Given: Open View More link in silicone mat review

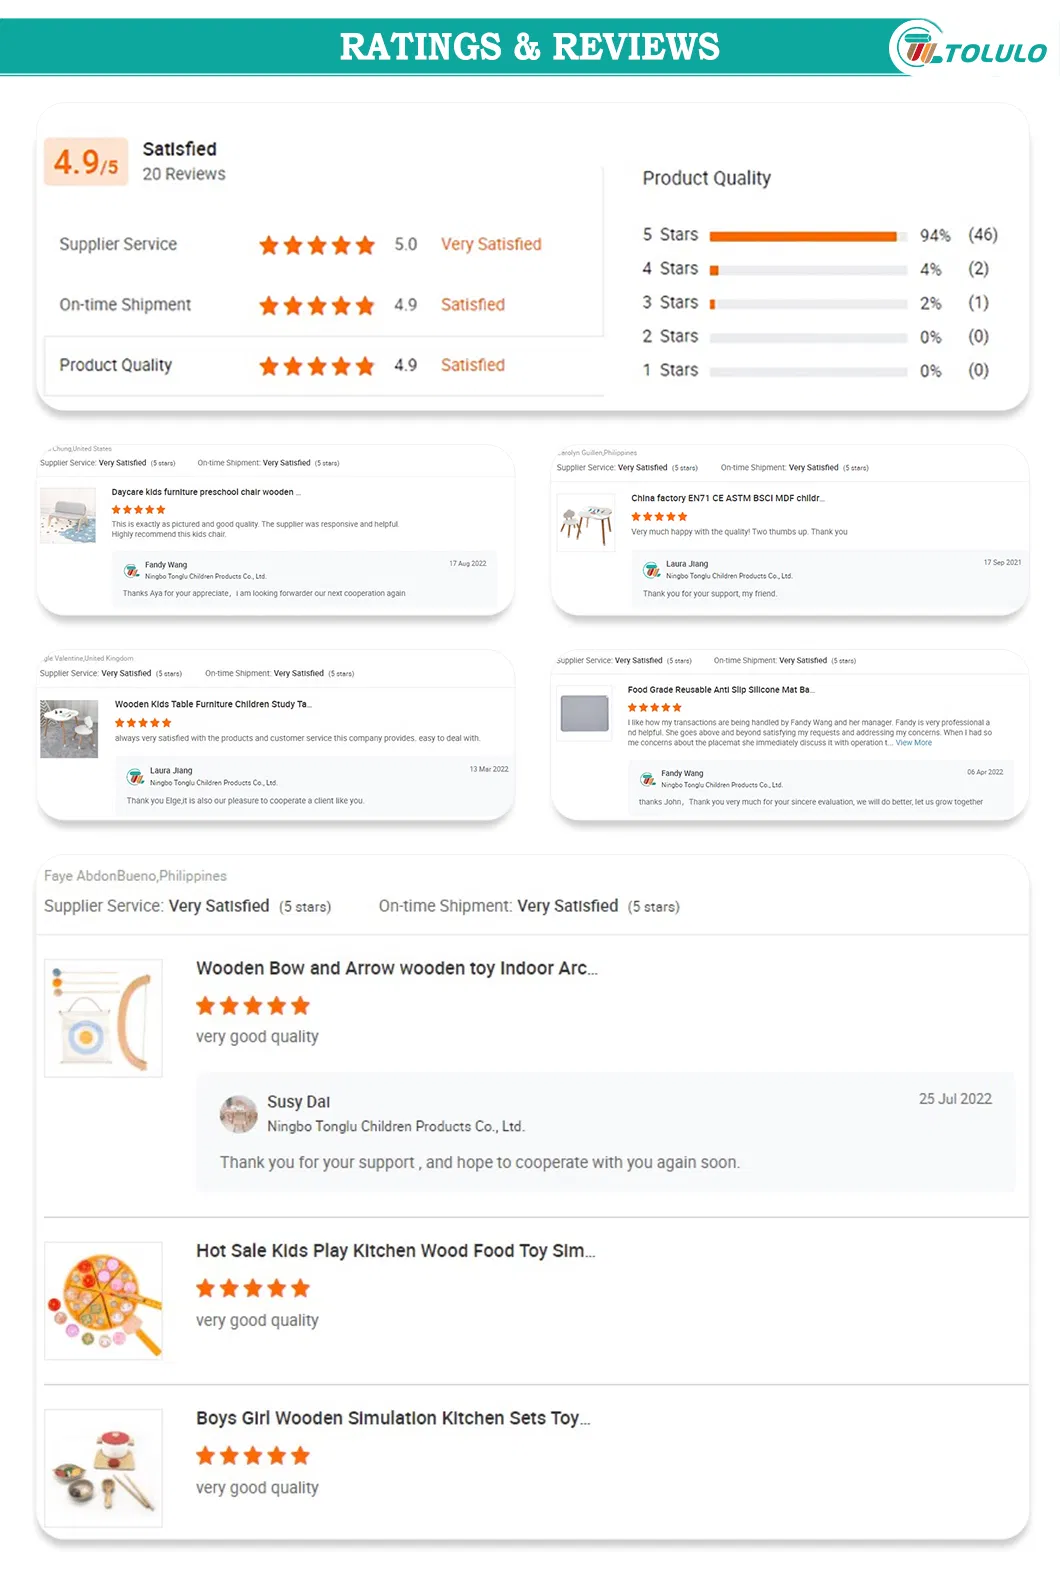Looking at the screenshot, I should point(913,743).
